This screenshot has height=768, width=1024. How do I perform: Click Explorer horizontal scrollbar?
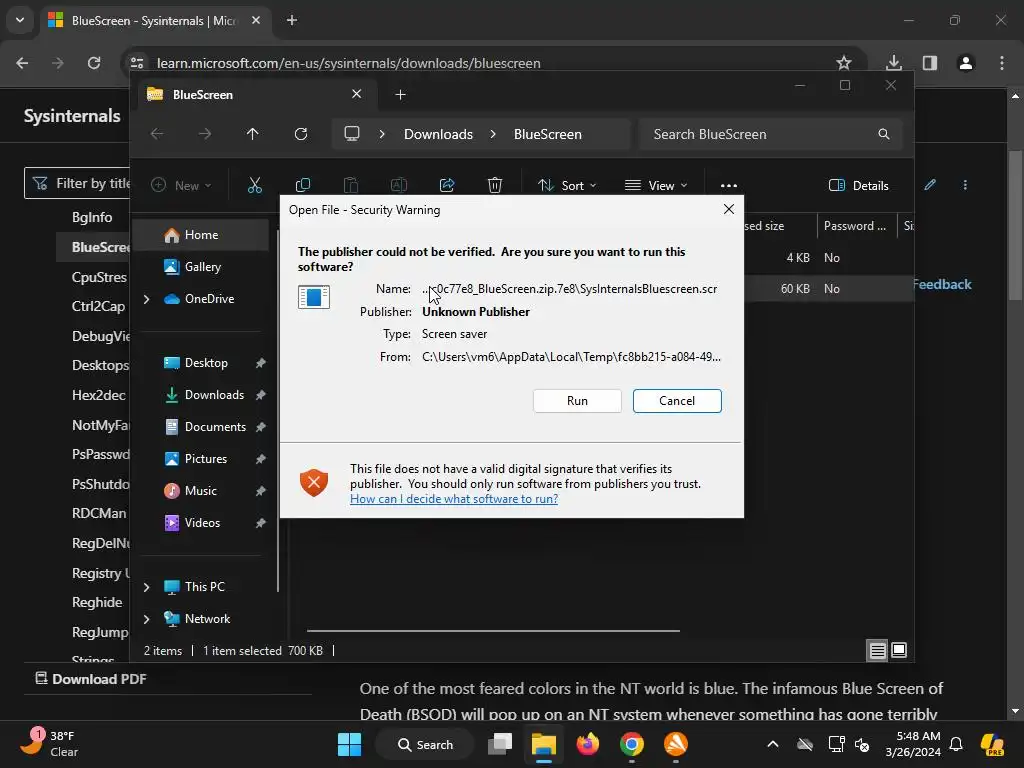coord(493,631)
